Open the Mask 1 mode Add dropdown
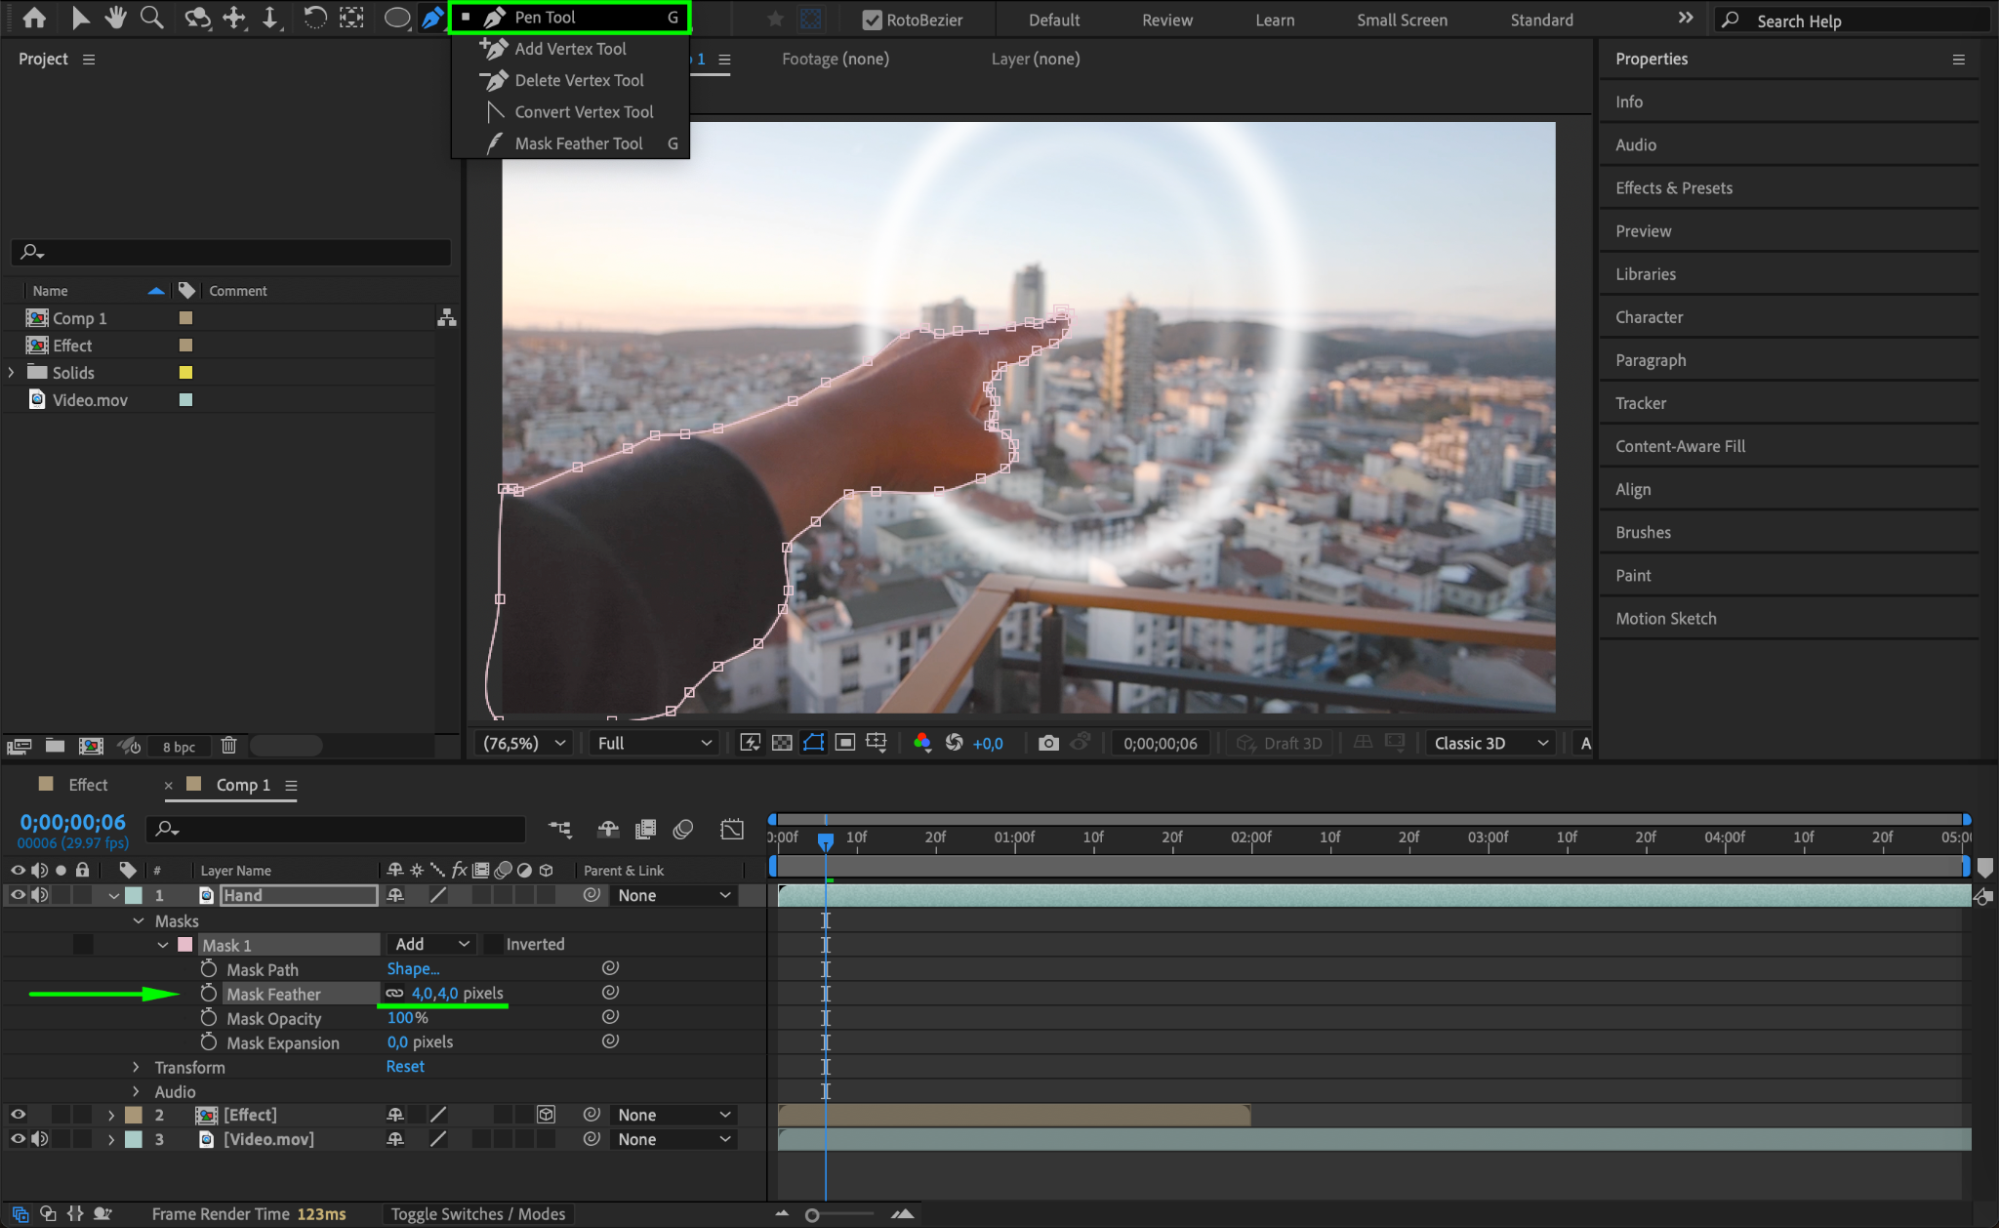The height and width of the screenshot is (1228, 1999). point(432,944)
